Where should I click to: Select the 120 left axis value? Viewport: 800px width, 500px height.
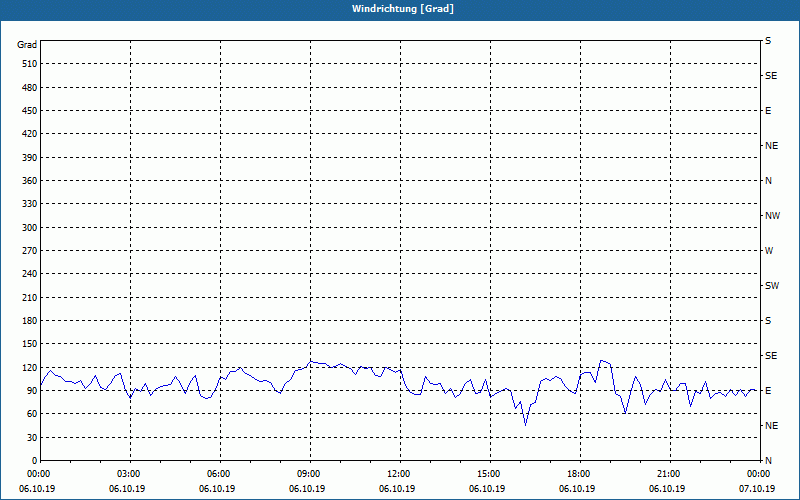pyautogui.click(x=30, y=367)
